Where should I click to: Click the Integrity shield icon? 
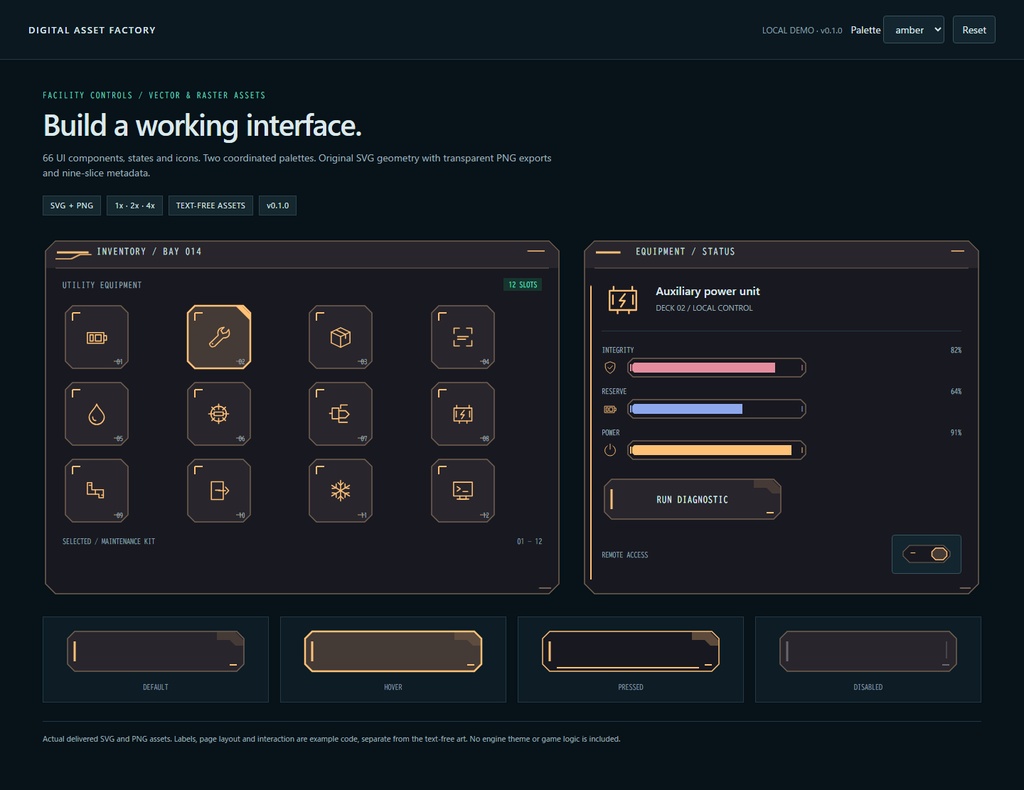click(610, 368)
